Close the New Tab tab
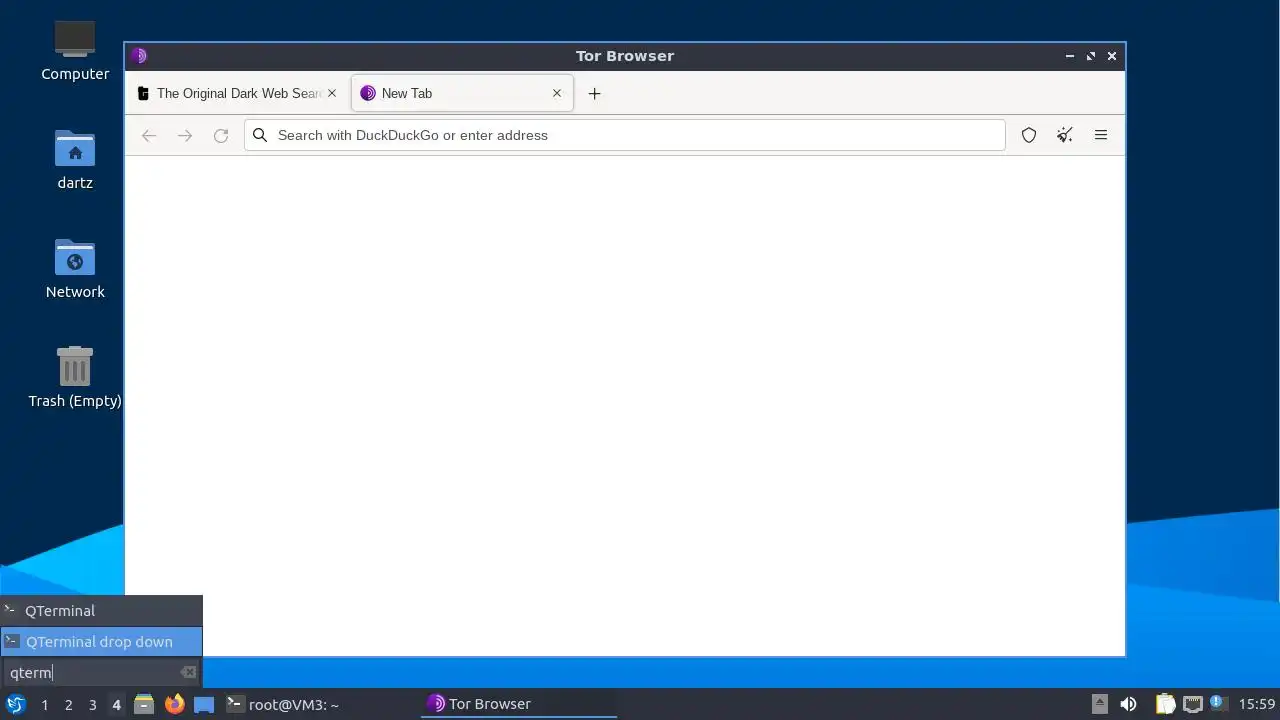 (x=557, y=93)
